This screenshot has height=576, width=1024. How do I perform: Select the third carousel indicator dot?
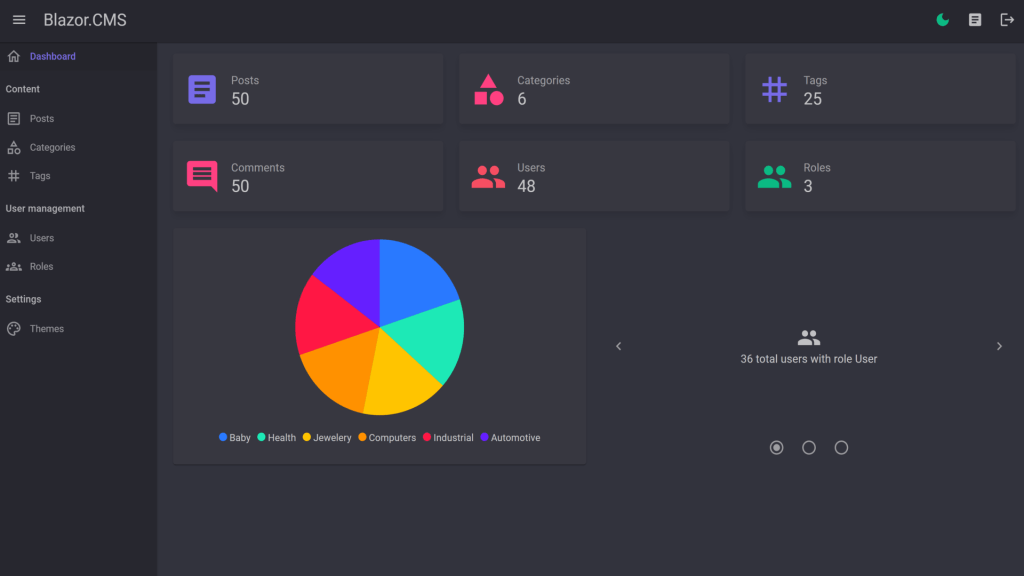point(841,448)
